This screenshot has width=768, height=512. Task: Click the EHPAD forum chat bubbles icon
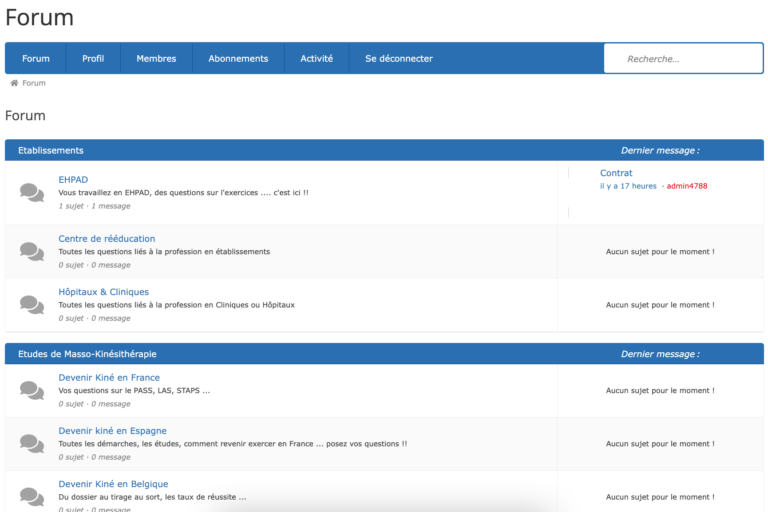tap(32, 193)
